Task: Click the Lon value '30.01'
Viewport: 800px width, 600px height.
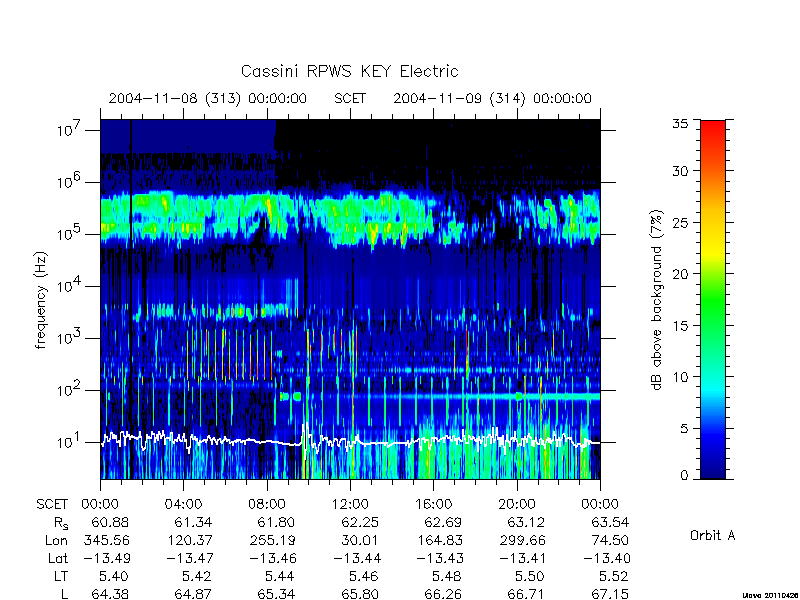Action: 360,540
